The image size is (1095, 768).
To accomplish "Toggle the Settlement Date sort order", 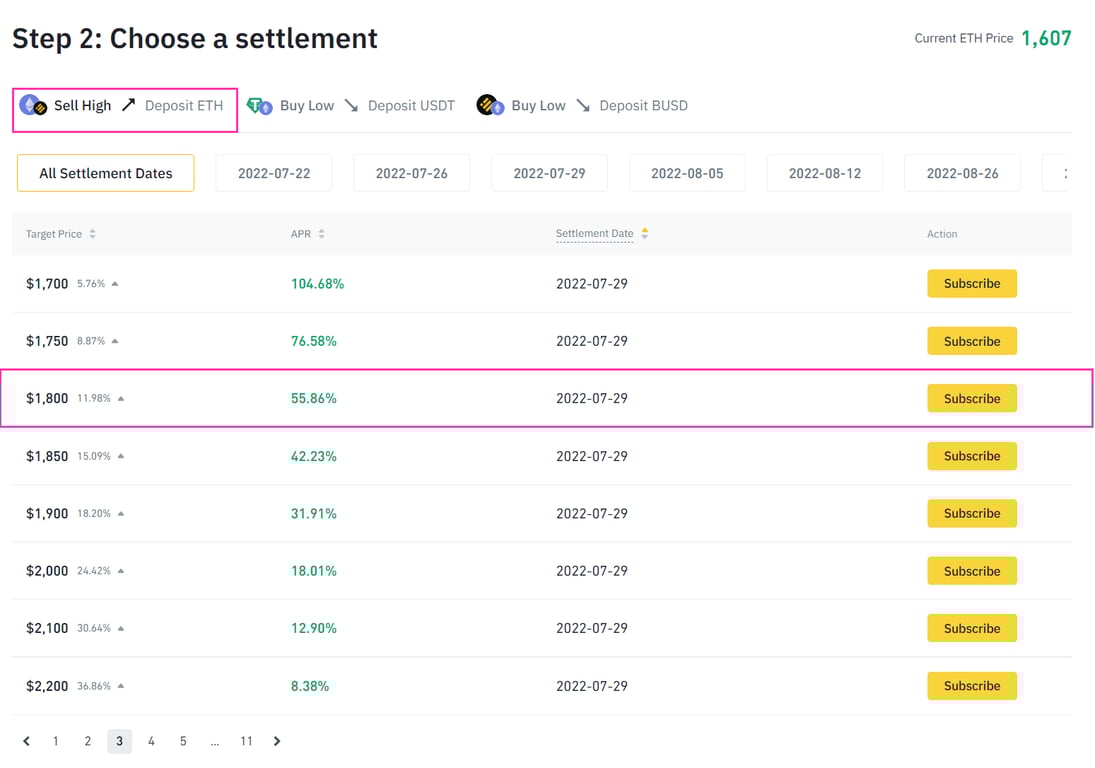I will pyautogui.click(x=644, y=234).
